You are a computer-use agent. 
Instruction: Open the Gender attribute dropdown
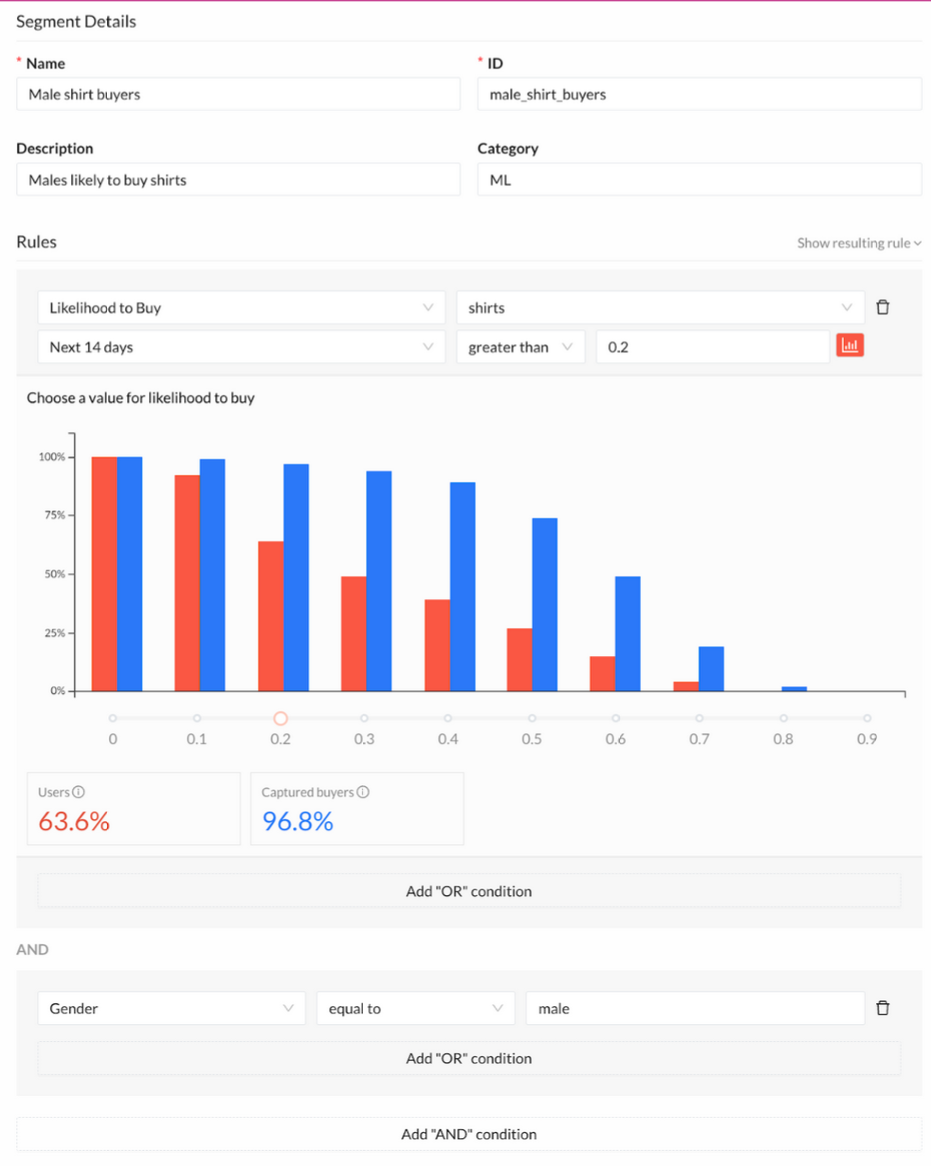170,1008
